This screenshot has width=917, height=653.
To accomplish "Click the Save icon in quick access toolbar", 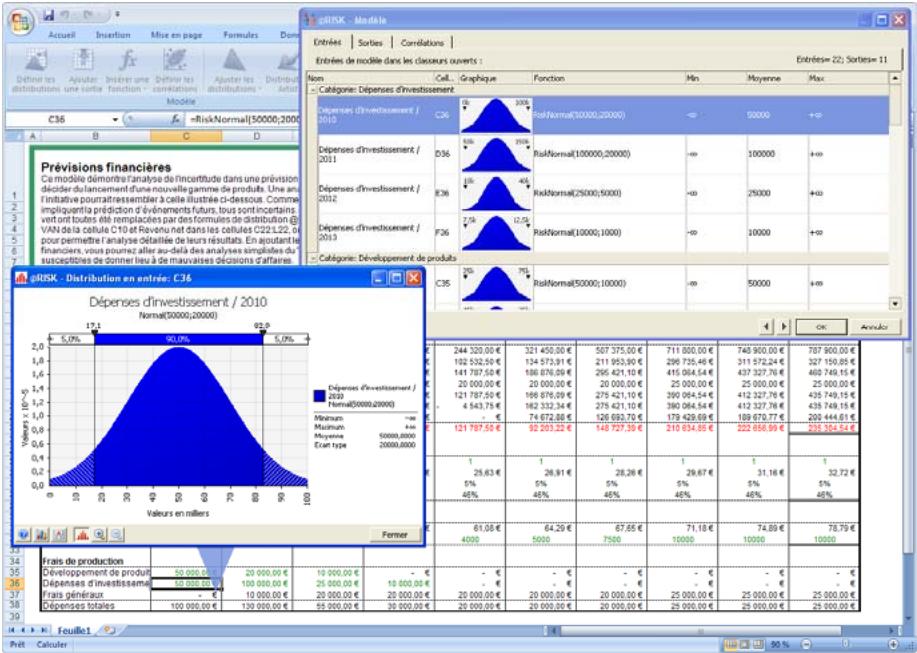I will point(48,14).
